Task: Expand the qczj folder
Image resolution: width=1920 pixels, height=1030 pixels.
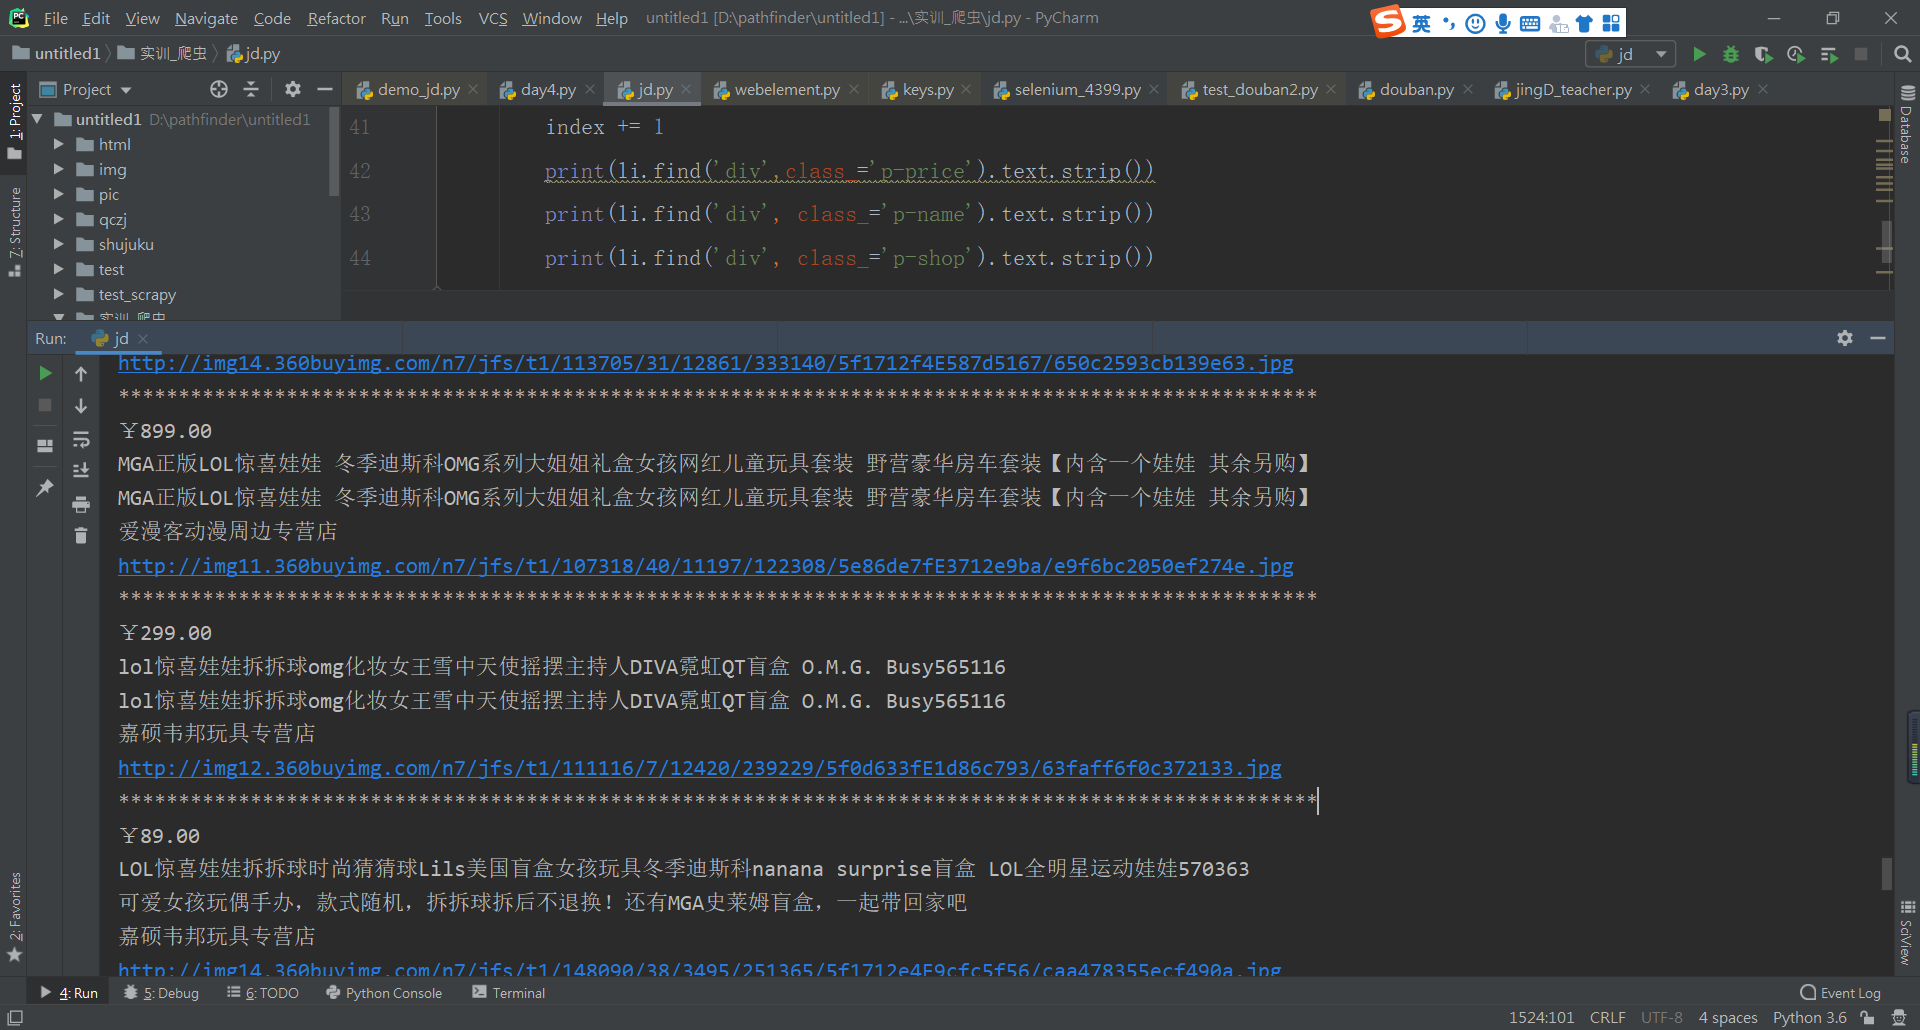Action: click(59, 219)
